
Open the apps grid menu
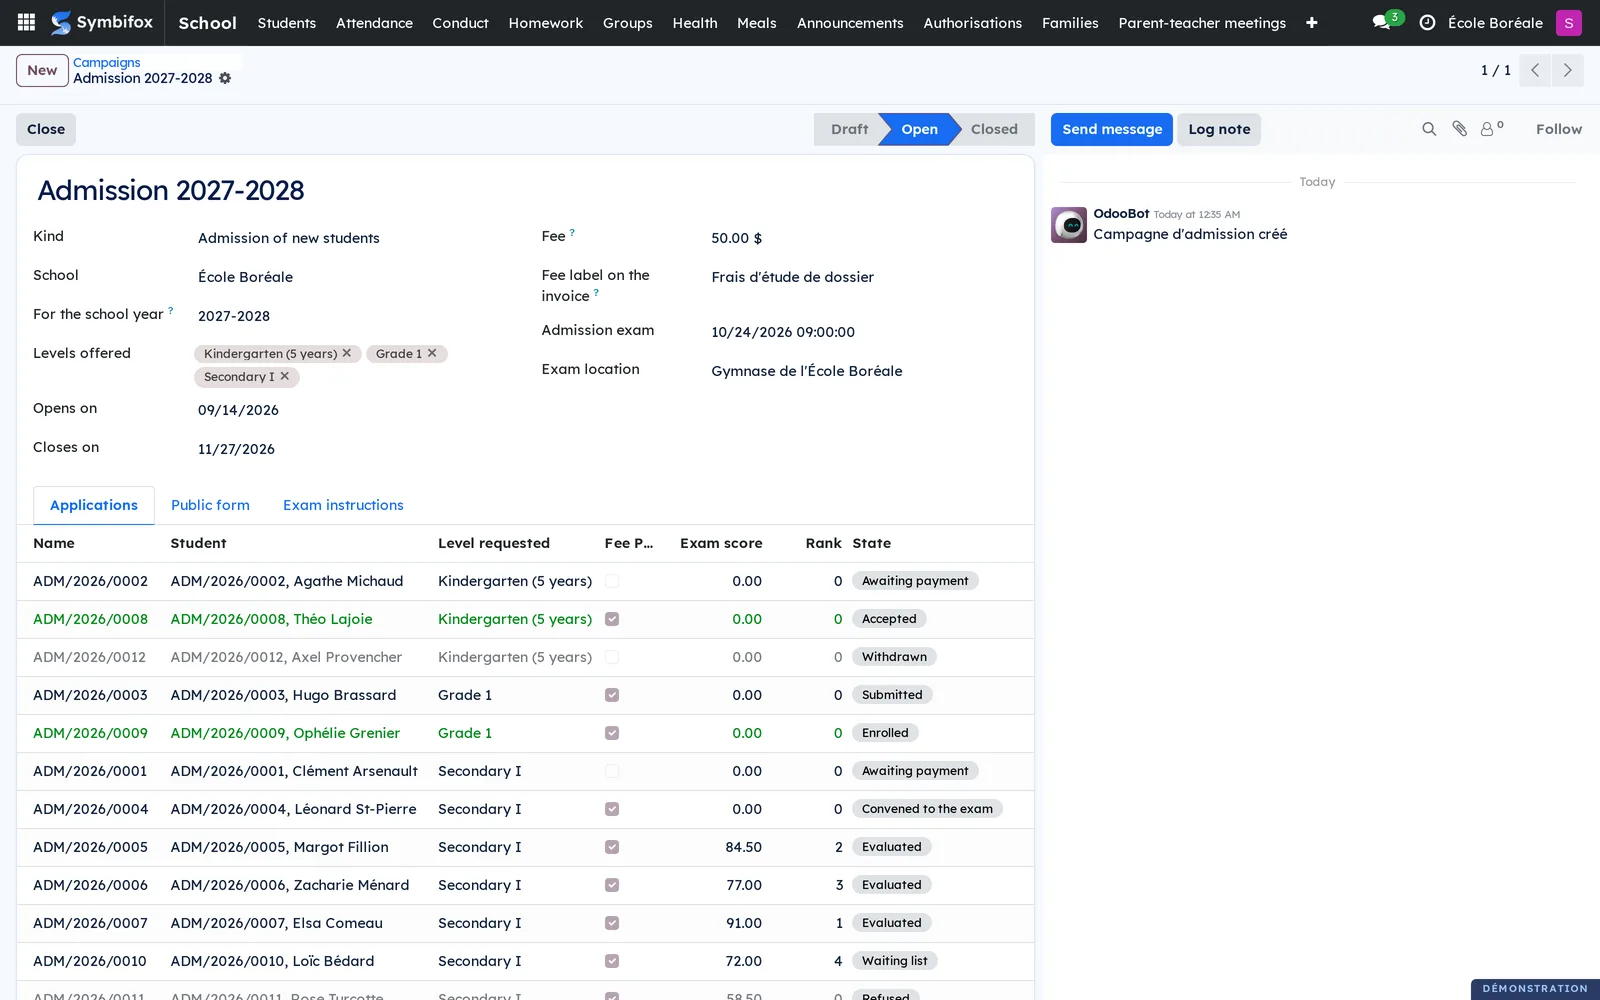(x=27, y=22)
